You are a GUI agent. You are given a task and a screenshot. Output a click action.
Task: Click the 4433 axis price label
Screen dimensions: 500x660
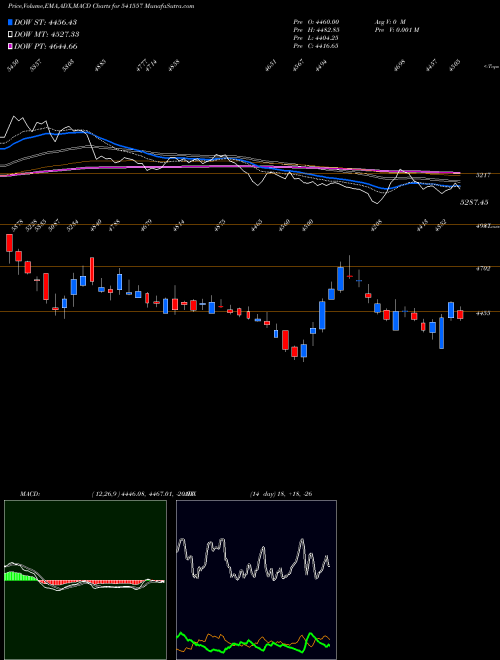click(482, 313)
